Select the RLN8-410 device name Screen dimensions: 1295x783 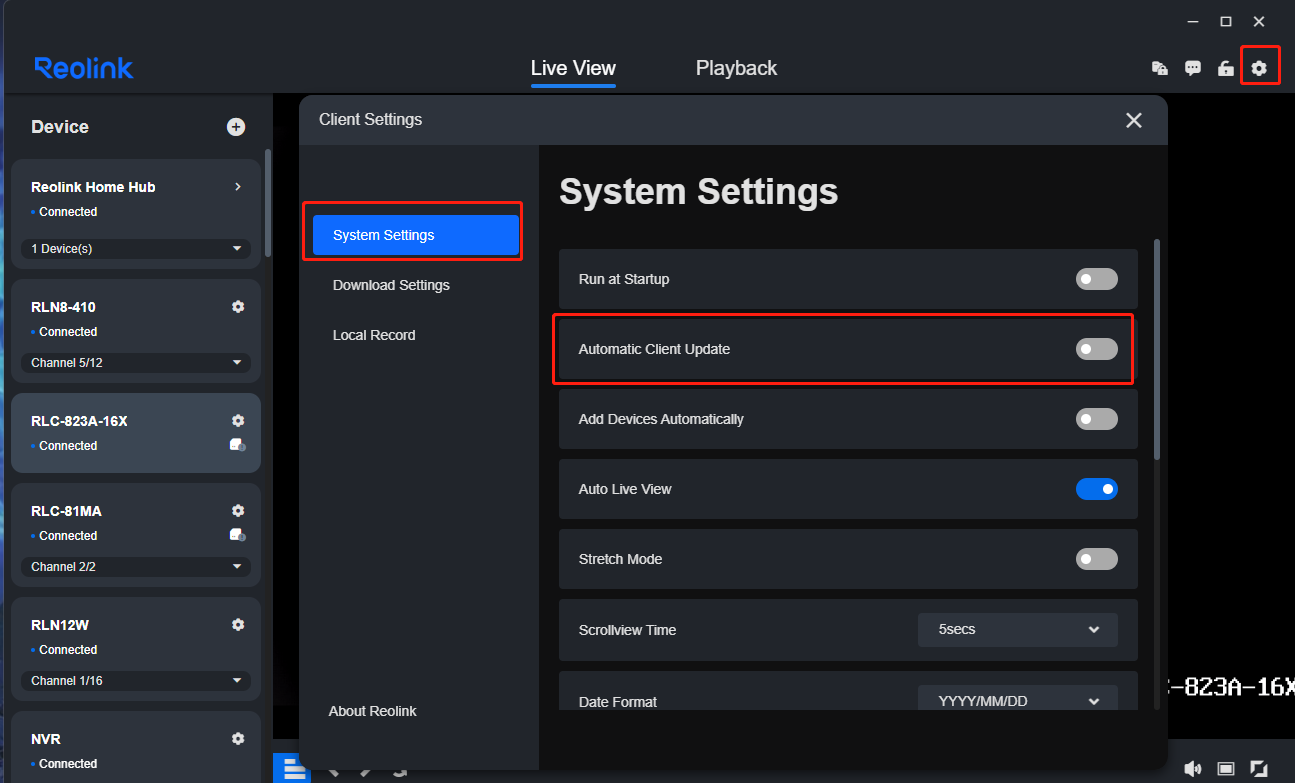(x=63, y=307)
